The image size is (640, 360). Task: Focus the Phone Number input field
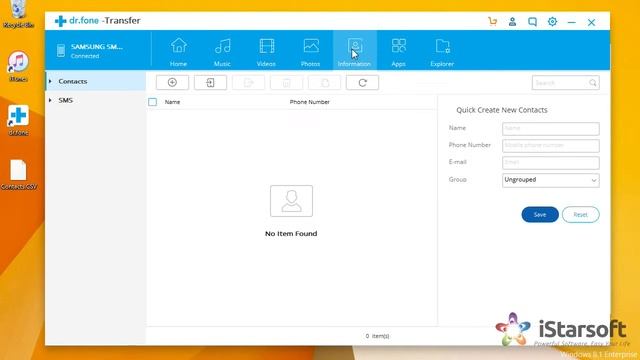pos(551,146)
